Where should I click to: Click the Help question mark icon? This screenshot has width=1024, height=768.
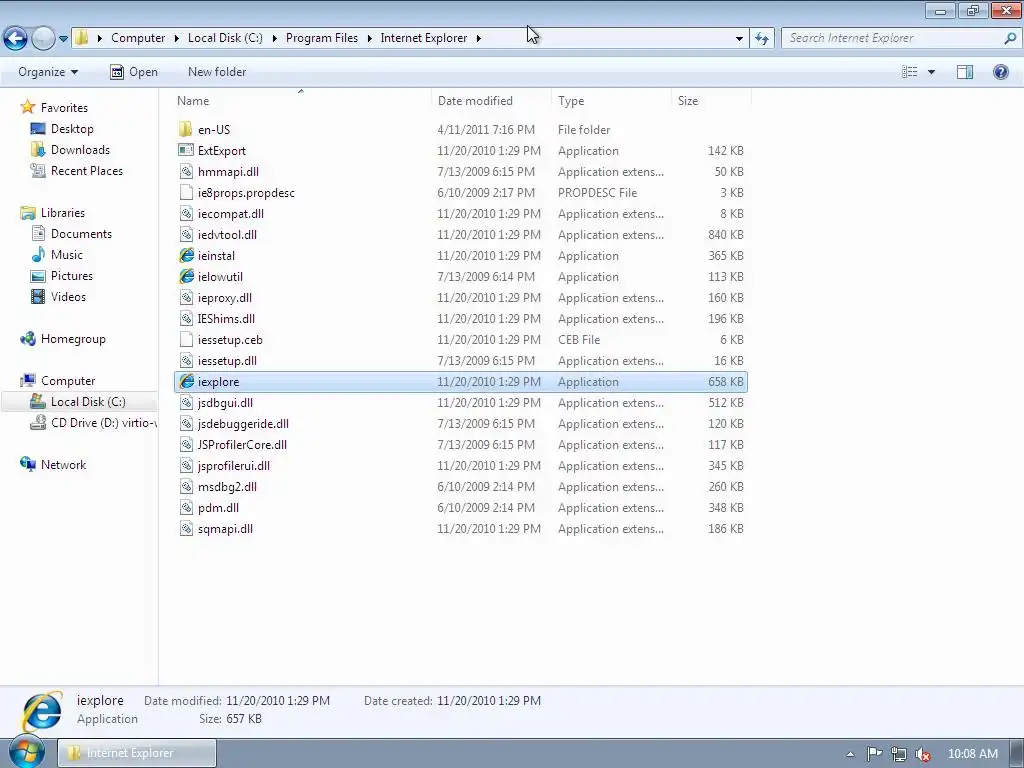click(x=1000, y=72)
